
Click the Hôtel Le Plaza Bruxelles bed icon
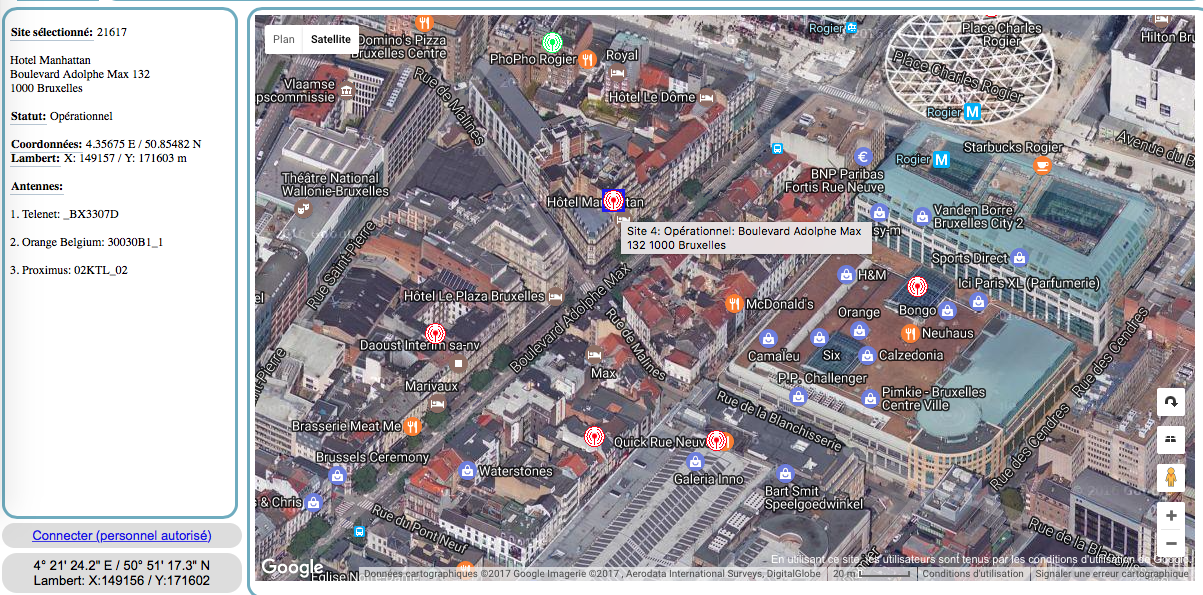(x=555, y=297)
